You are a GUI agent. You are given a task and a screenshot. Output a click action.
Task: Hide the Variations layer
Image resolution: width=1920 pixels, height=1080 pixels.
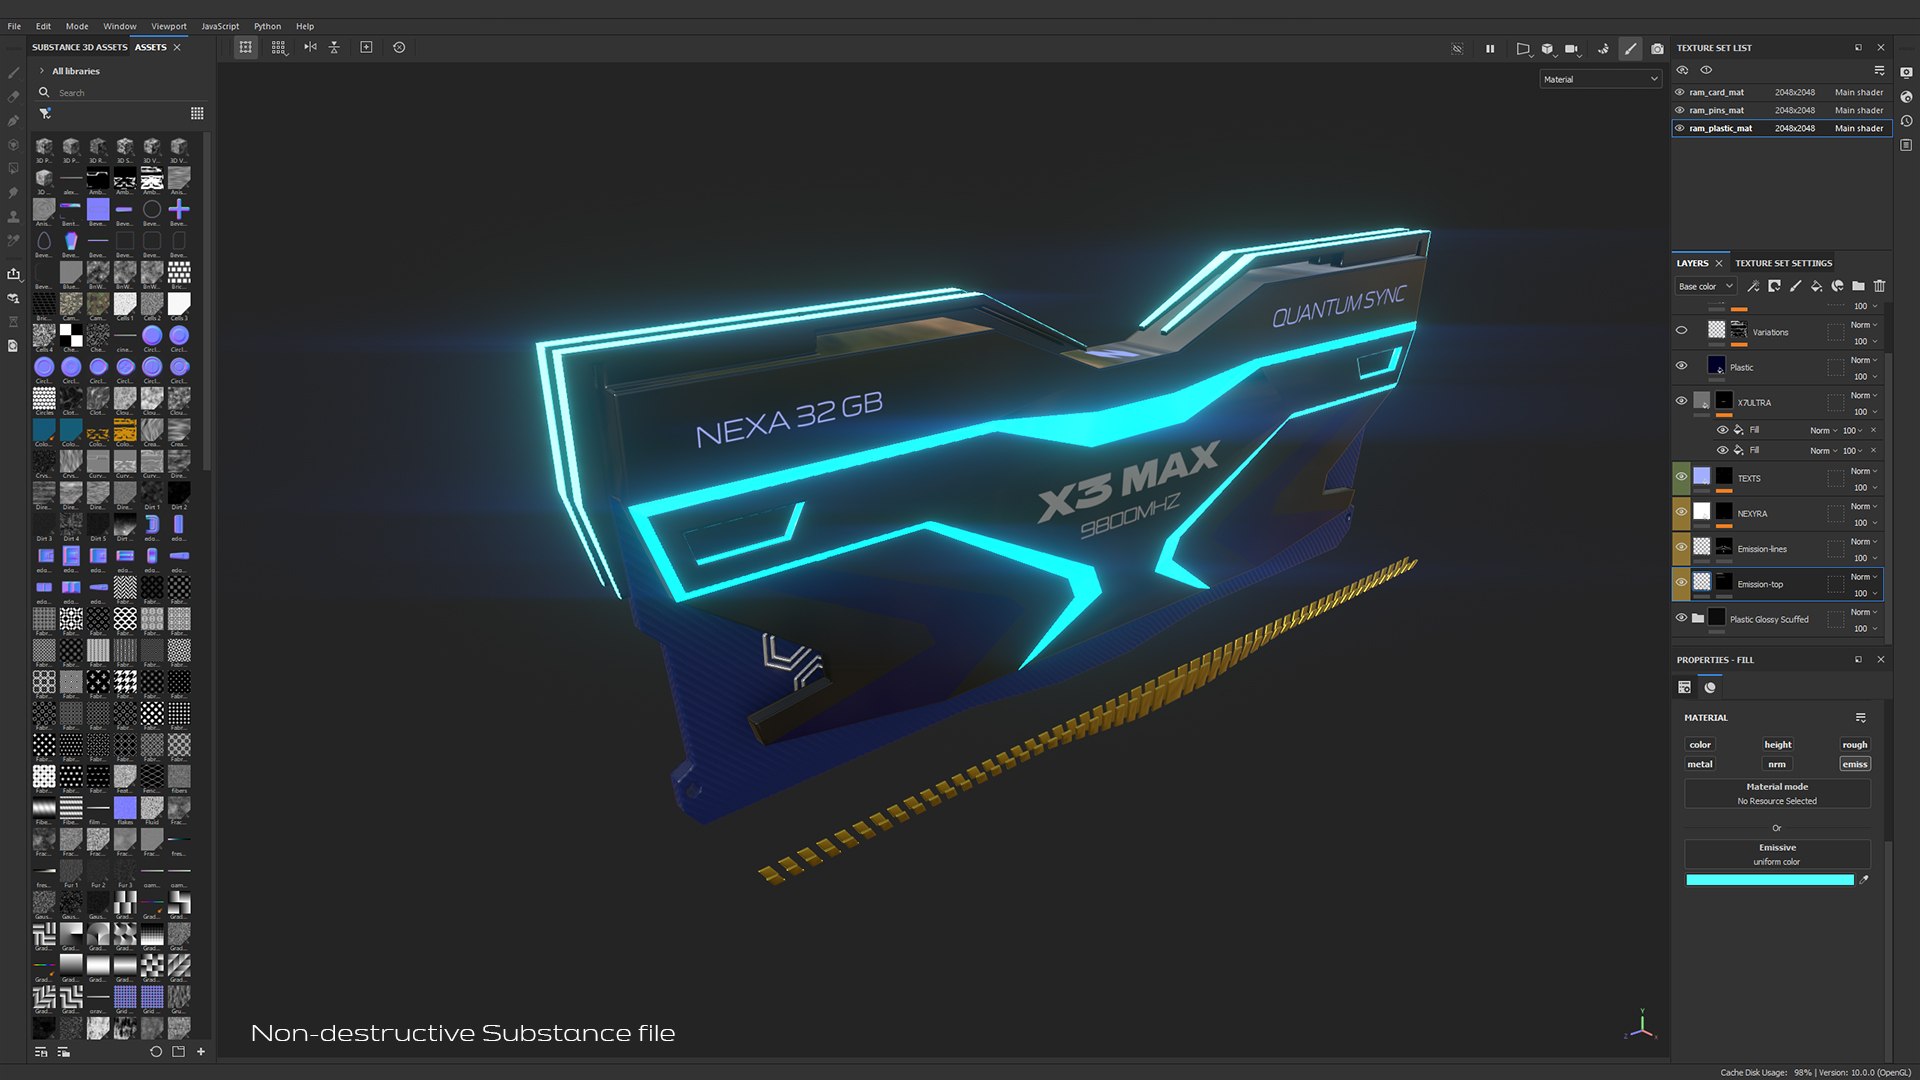(1681, 331)
